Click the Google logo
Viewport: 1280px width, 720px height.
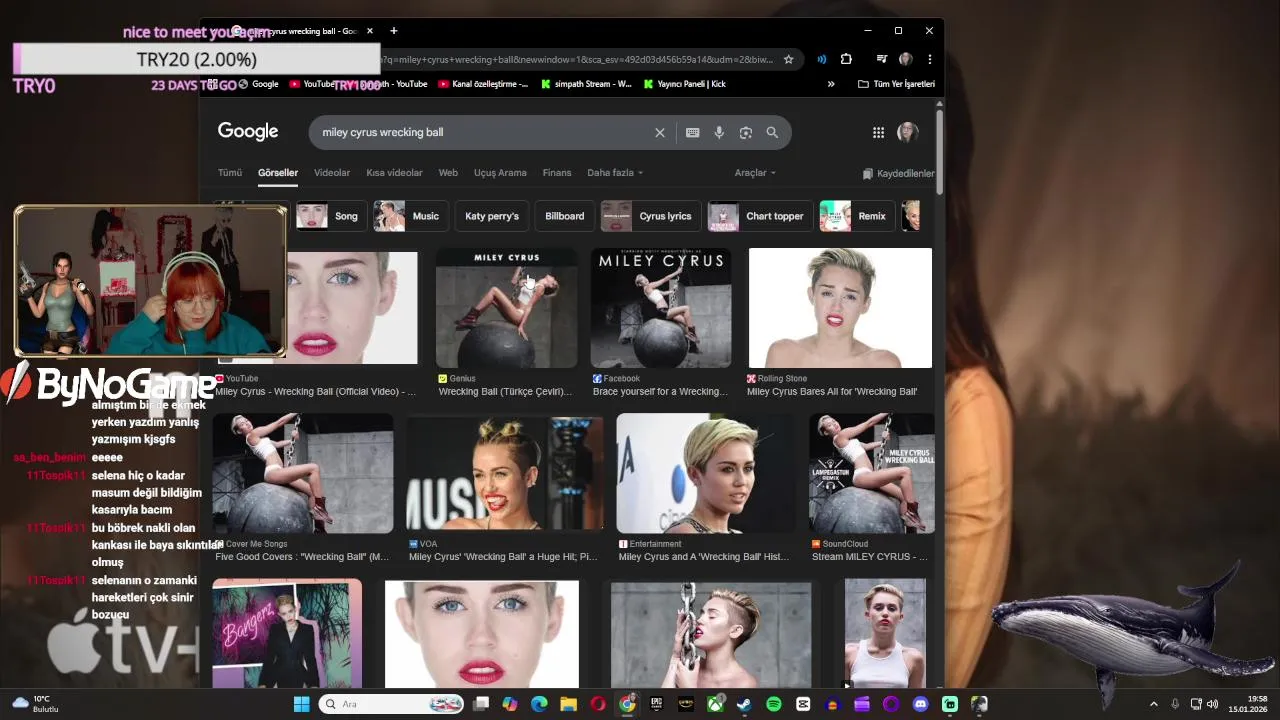coord(248,131)
